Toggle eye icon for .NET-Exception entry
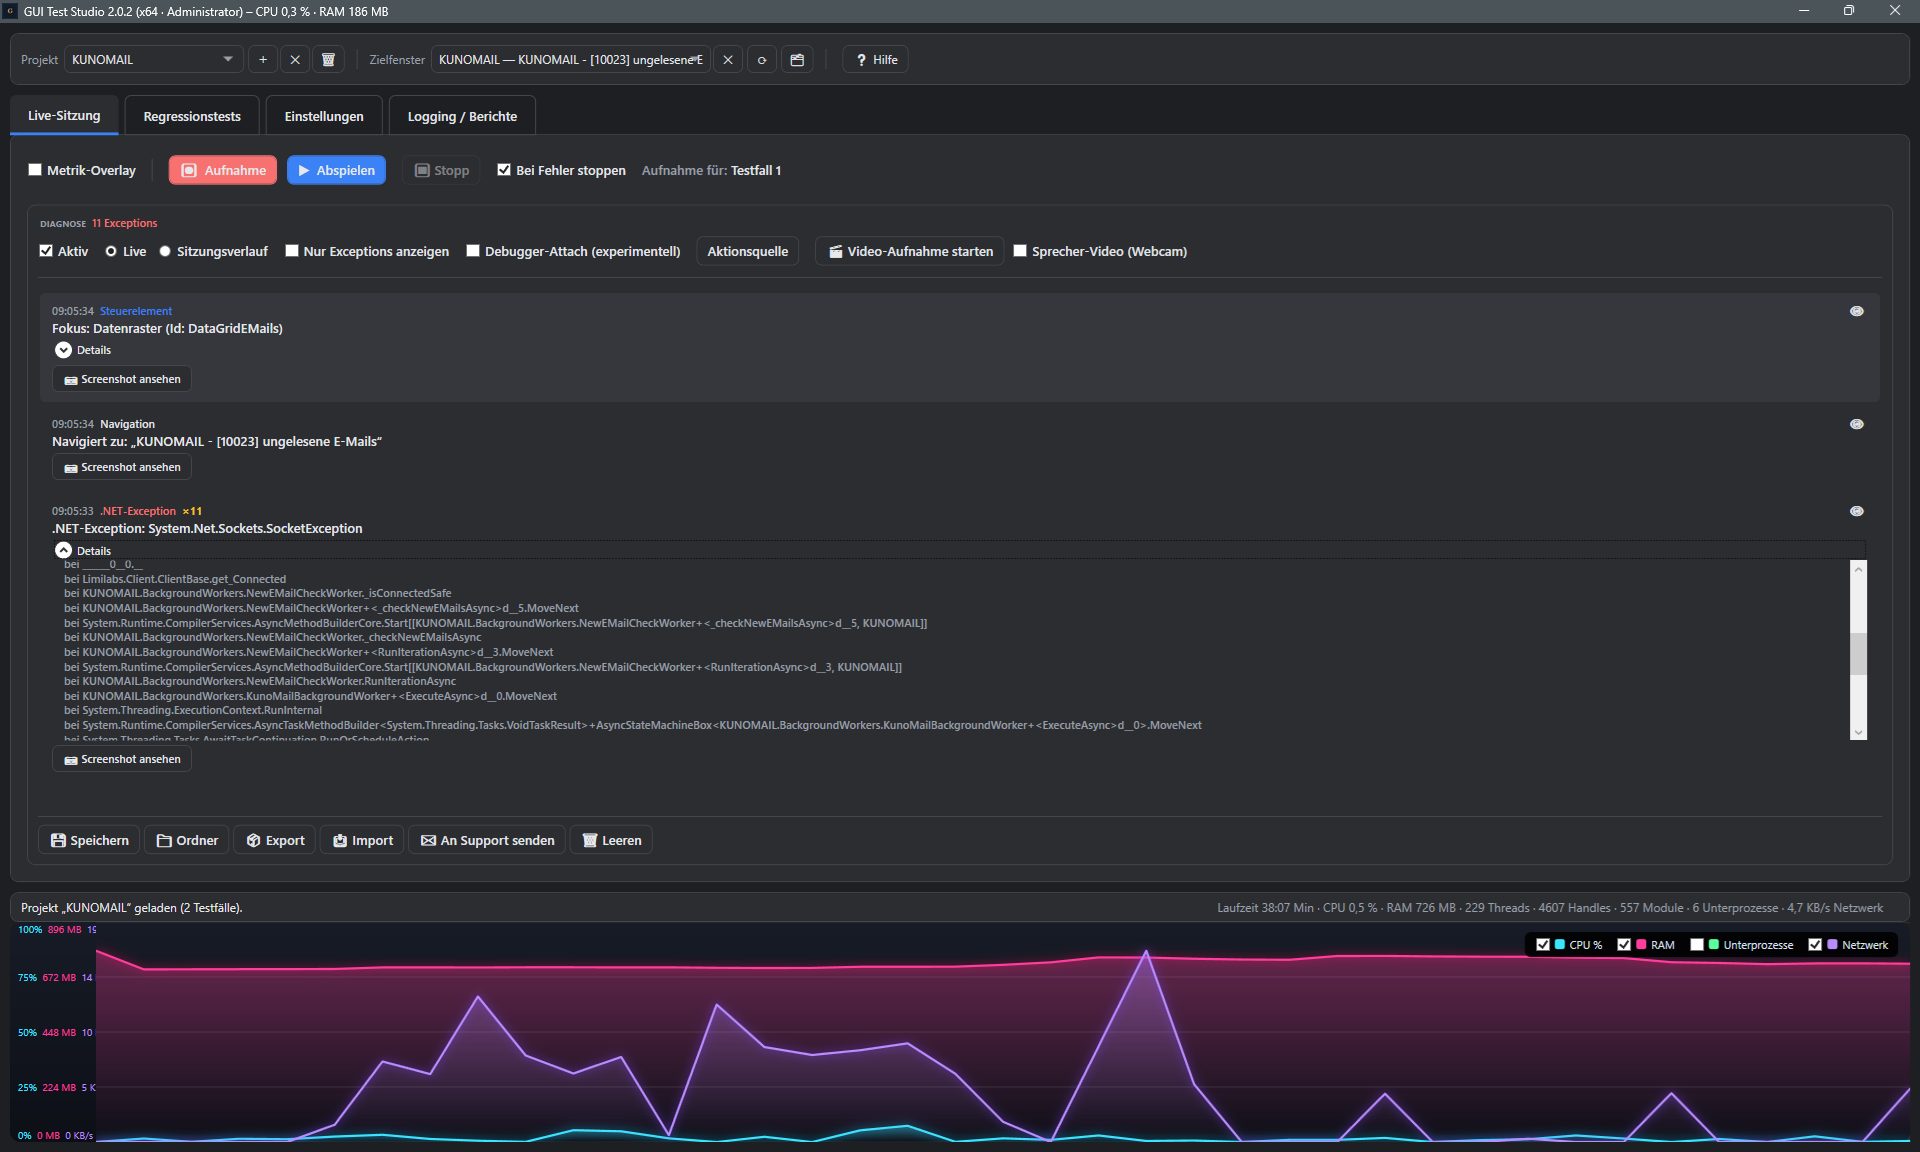Image resolution: width=1920 pixels, height=1152 pixels. click(1857, 511)
